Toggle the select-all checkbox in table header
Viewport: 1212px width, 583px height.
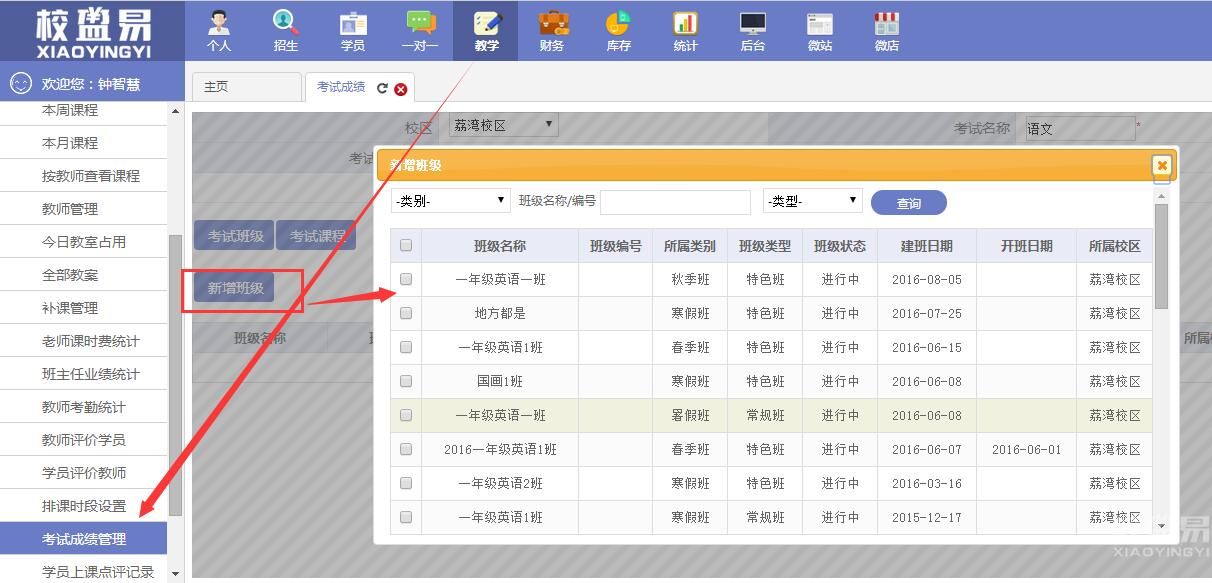[x=406, y=245]
